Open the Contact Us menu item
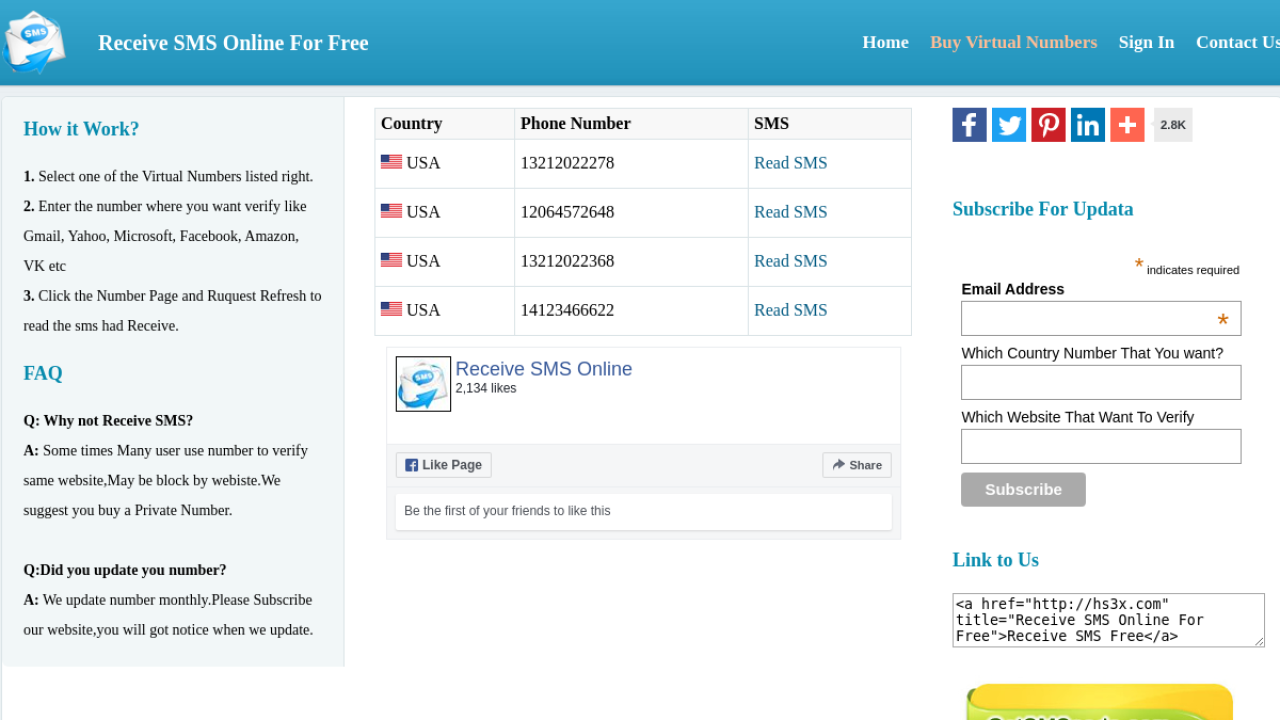This screenshot has width=1280, height=720. (x=1238, y=42)
